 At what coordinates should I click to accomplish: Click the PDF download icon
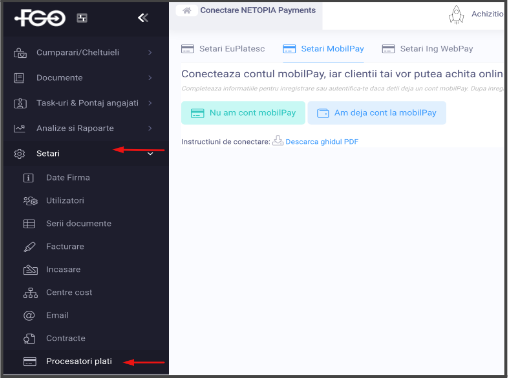click(x=278, y=141)
